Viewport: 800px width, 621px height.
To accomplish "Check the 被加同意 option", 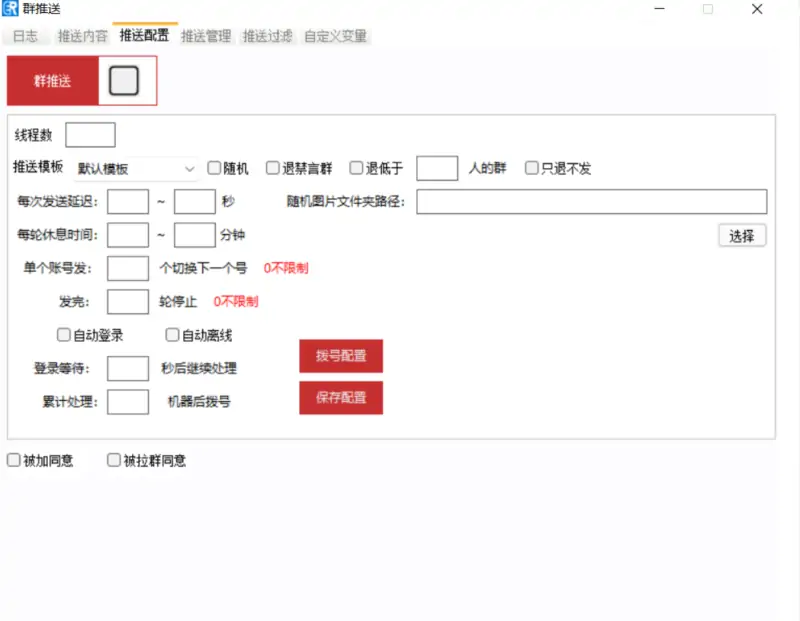I will coord(11,460).
